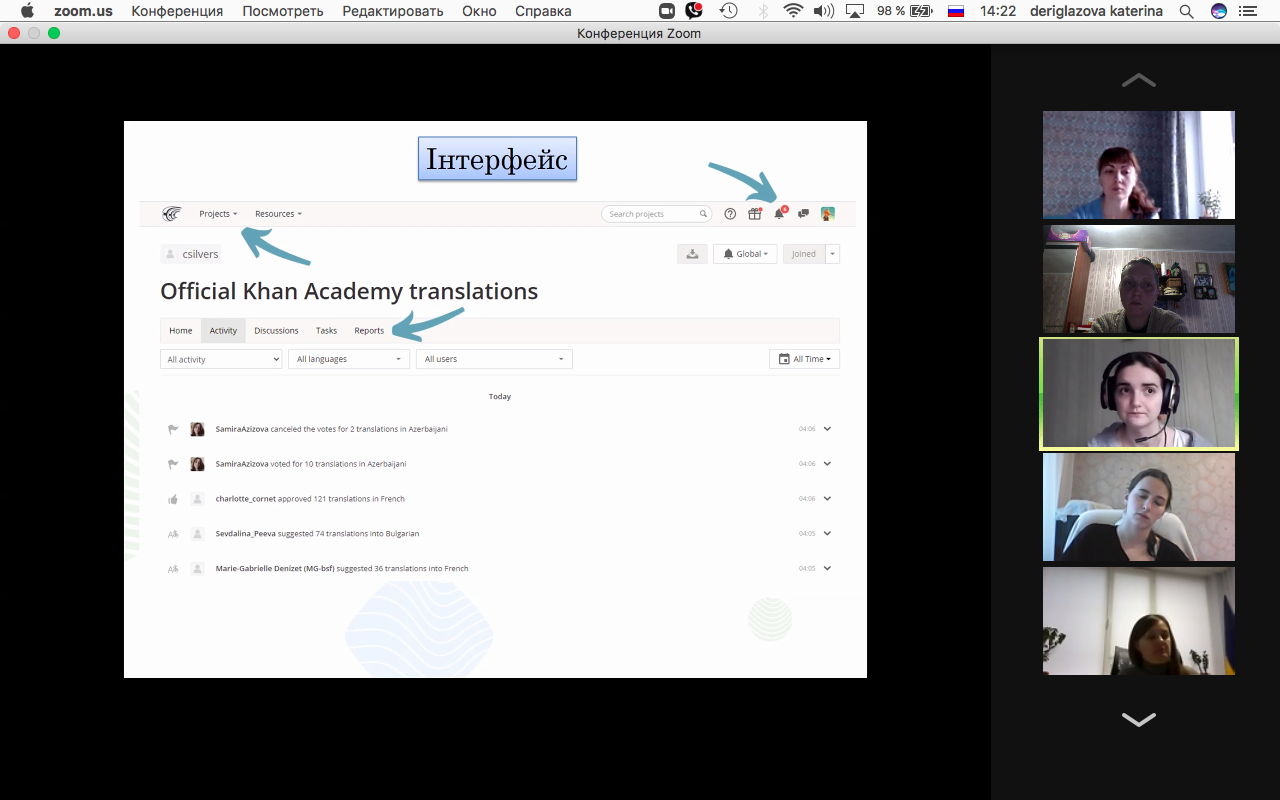The height and width of the screenshot is (800, 1280).
Task: Click the Search projects field
Action: (656, 214)
